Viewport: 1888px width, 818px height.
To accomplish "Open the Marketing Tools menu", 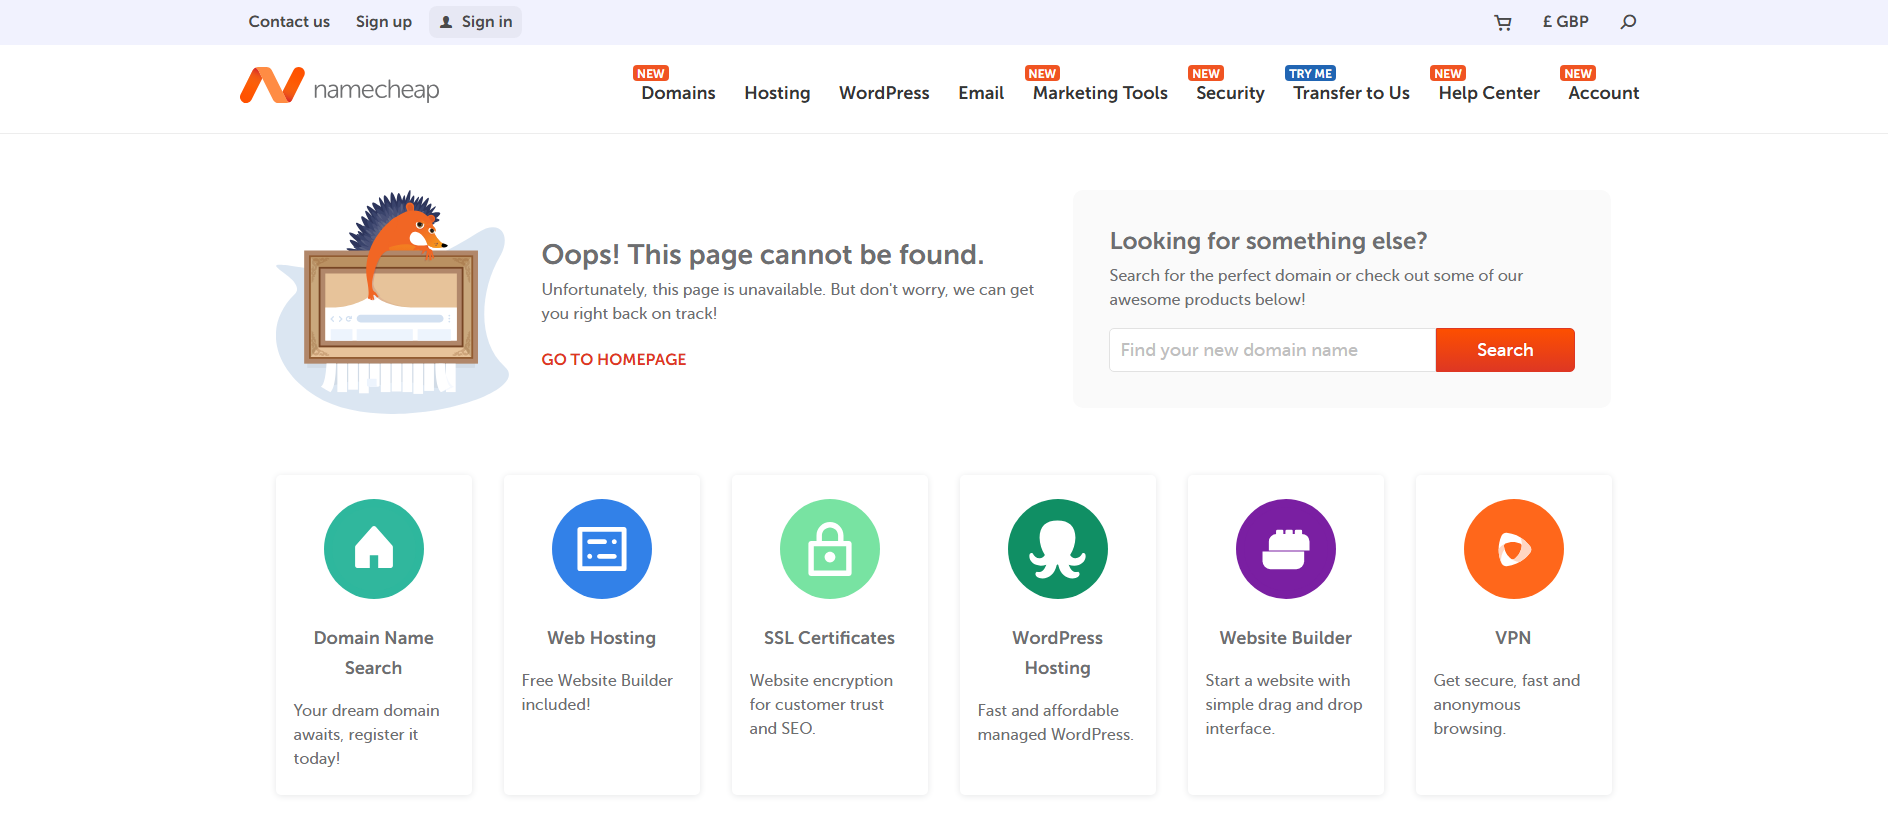I will coord(1100,93).
